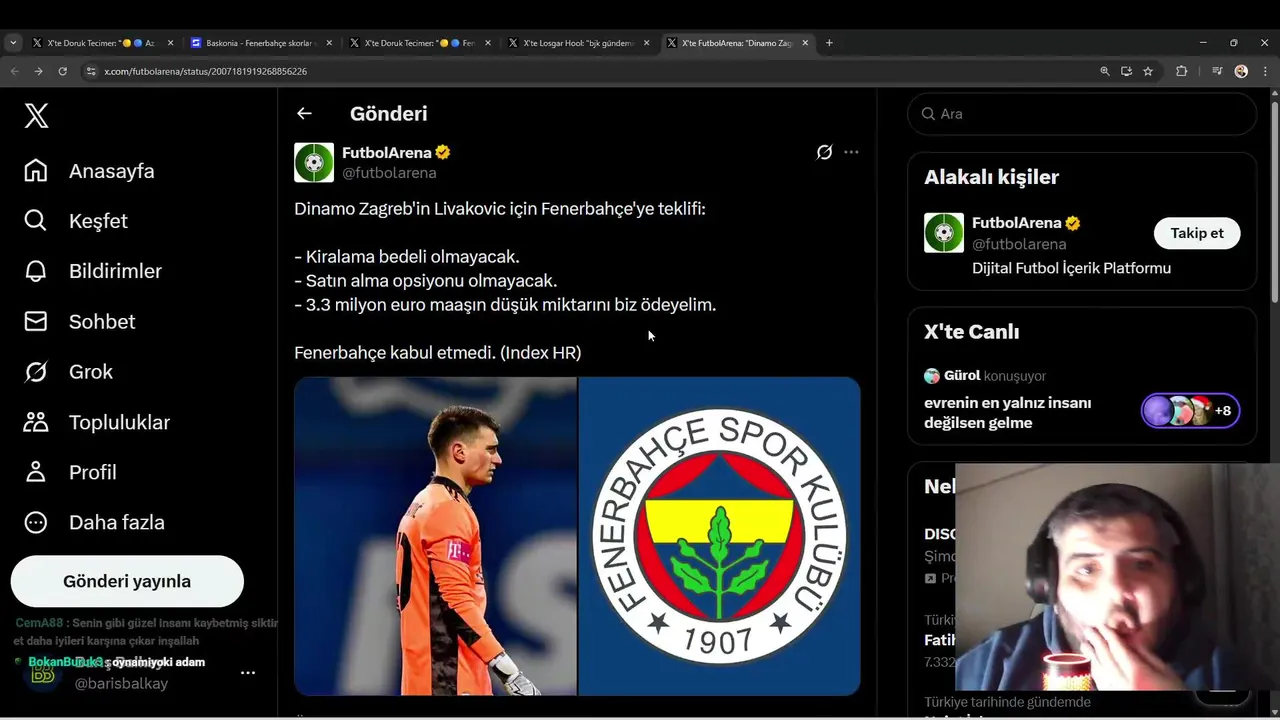Click the browser forward button
The width and height of the screenshot is (1280, 720).
[x=38, y=71]
